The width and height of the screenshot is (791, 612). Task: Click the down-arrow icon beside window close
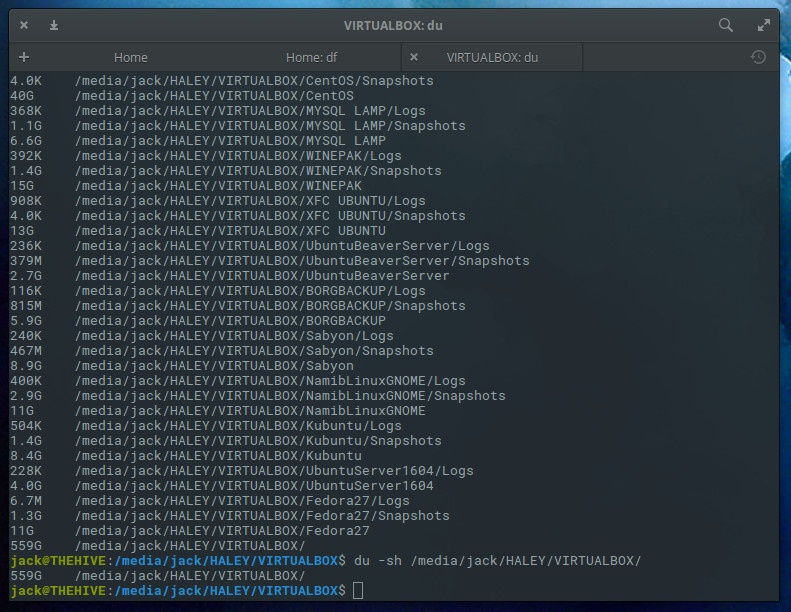[x=54, y=25]
